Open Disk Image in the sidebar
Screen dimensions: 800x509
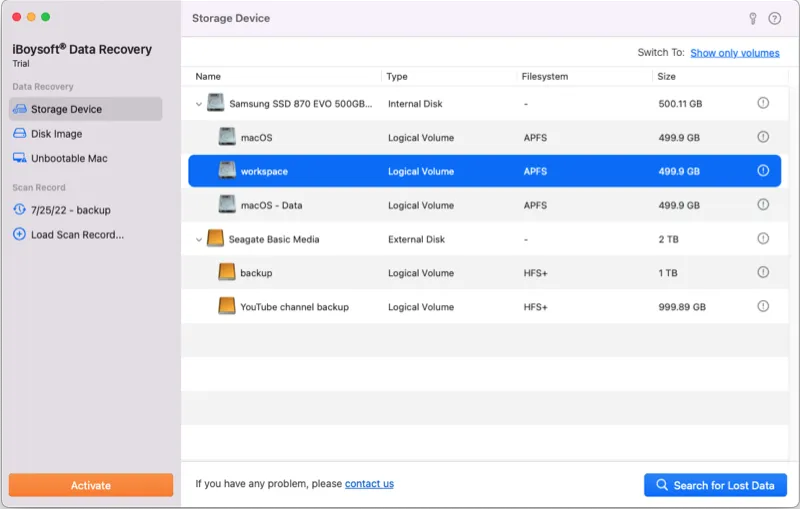pyautogui.click(x=56, y=134)
